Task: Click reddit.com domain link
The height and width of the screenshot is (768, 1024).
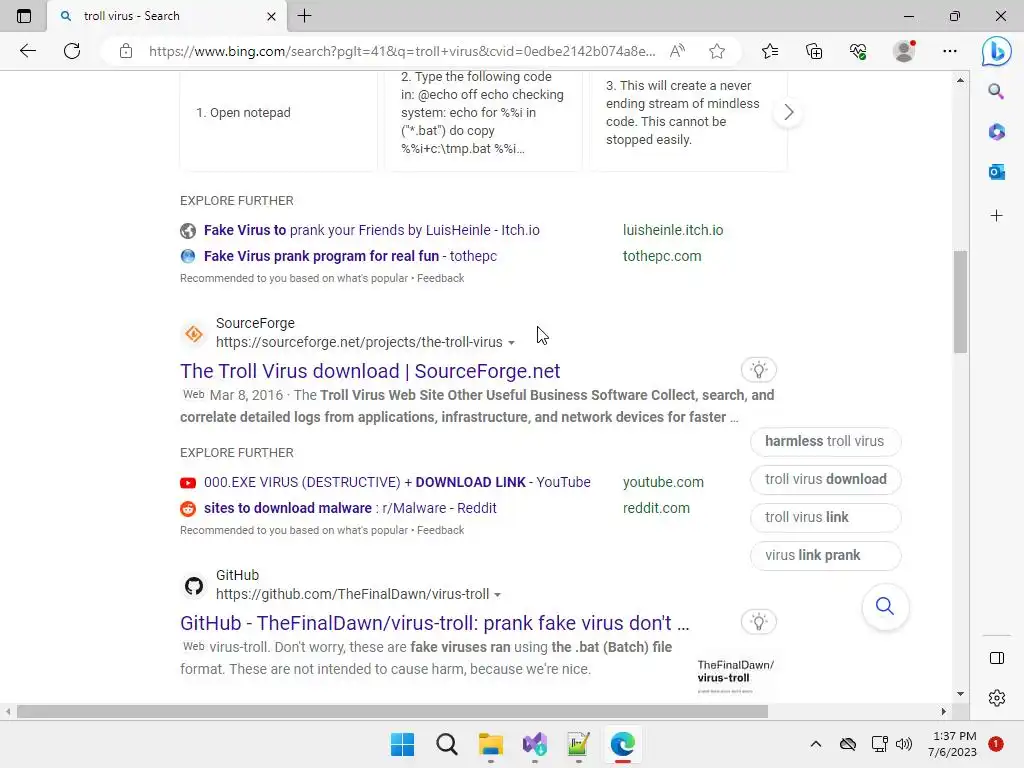Action: tap(656, 508)
